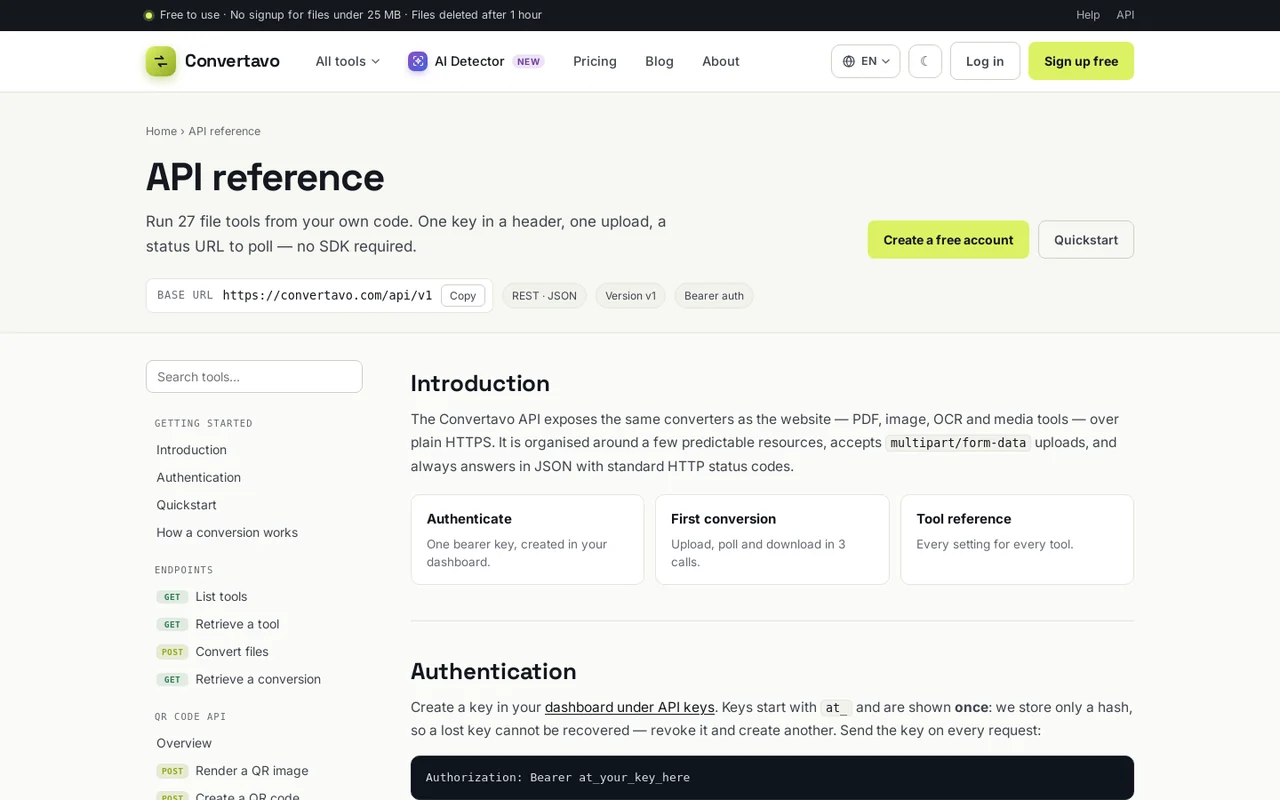
Task: Click the Convertavo logo icon
Action: pyautogui.click(x=161, y=61)
